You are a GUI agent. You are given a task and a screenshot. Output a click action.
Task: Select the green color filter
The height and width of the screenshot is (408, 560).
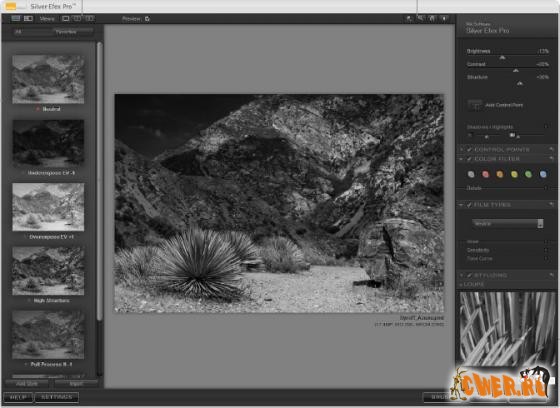coord(528,174)
